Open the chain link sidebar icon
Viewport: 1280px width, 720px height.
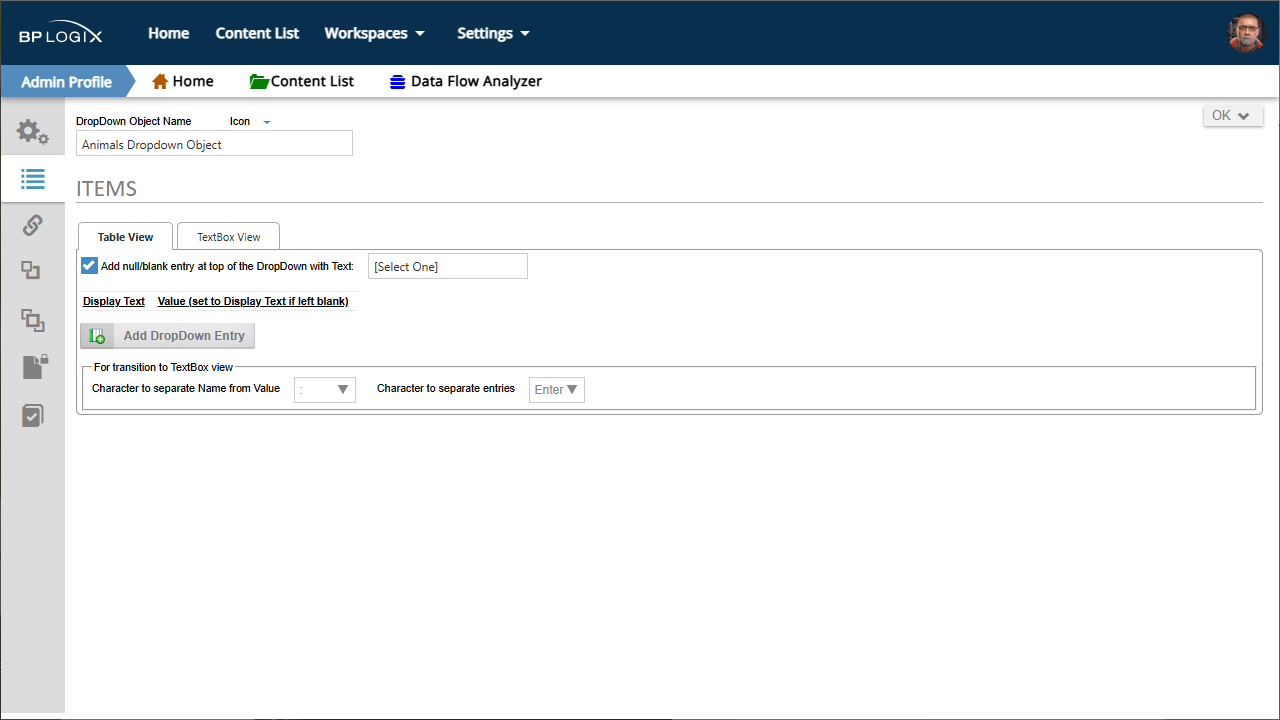(32, 225)
